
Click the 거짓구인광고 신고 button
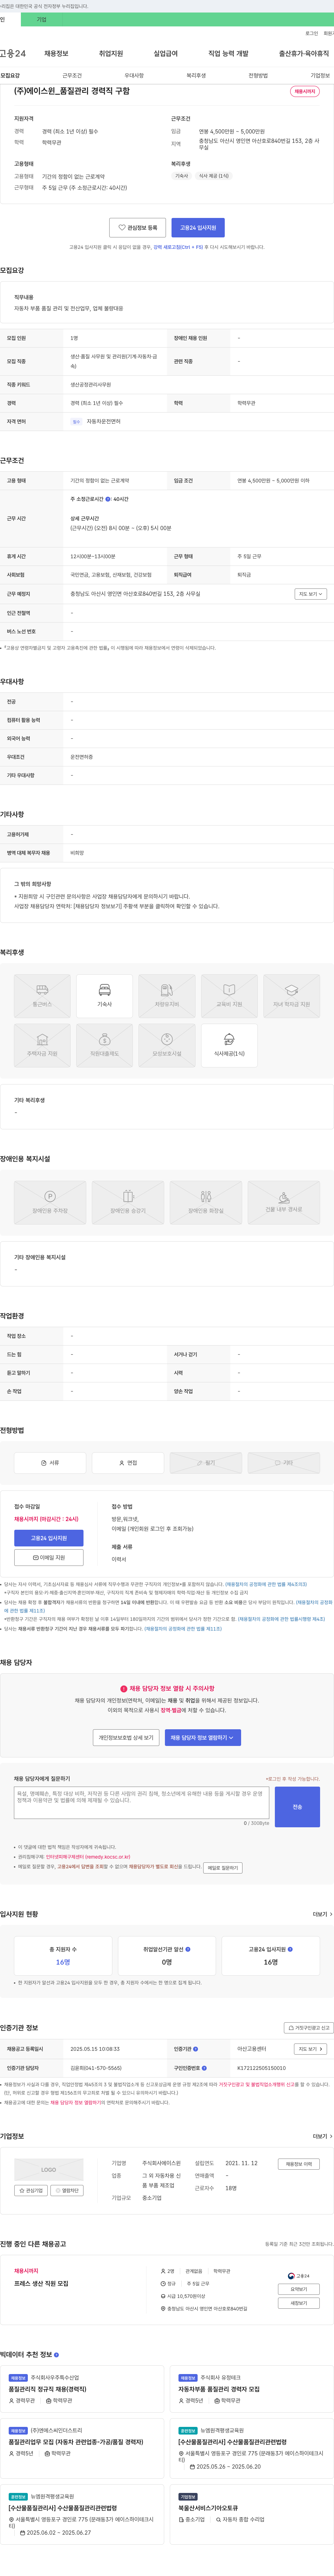[x=309, y=2028]
